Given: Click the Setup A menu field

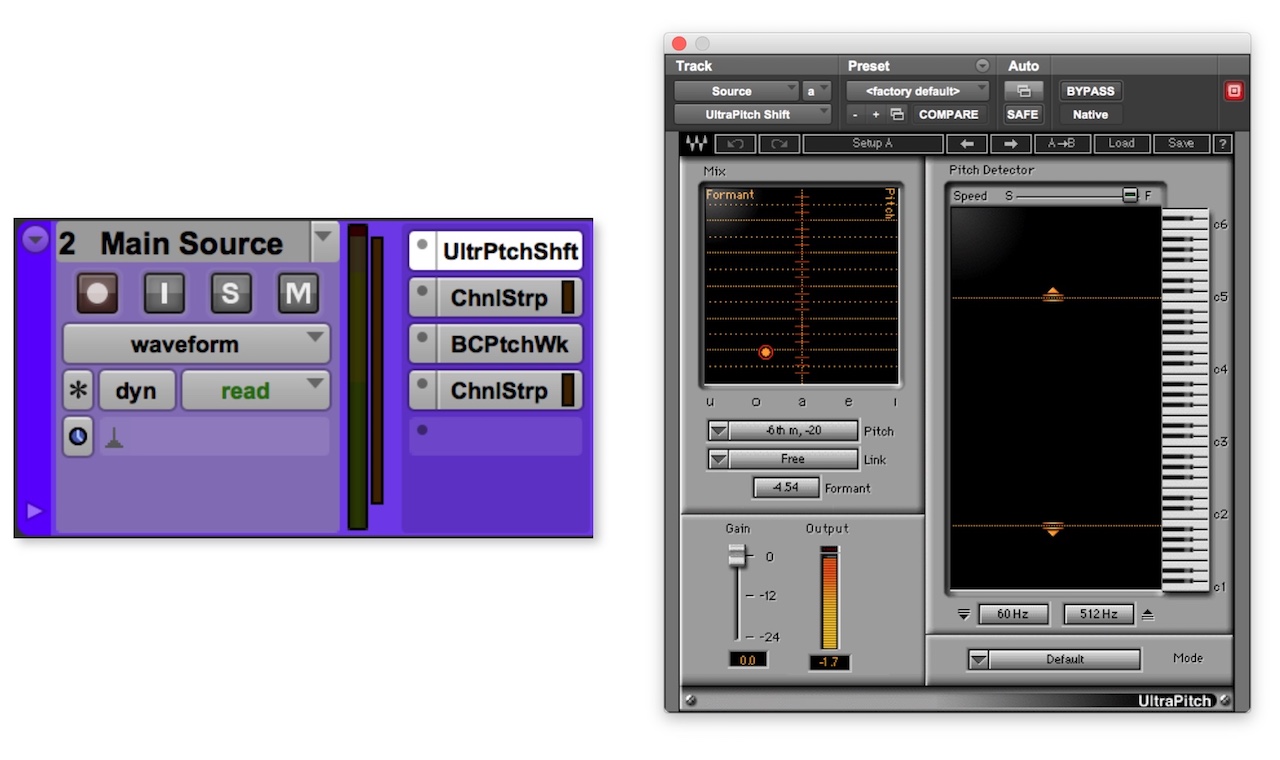Looking at the screenshot, I should point(872,144).
